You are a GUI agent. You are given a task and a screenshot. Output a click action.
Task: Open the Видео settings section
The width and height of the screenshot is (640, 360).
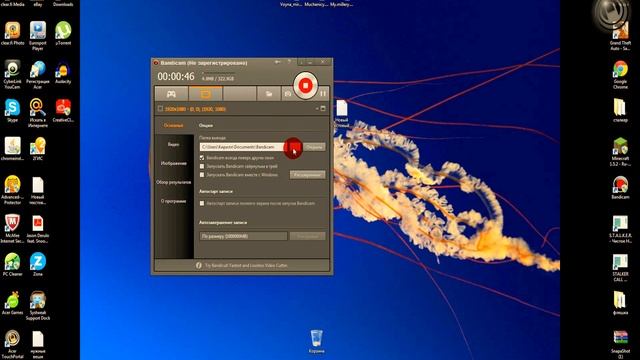(x=173, y=144)
